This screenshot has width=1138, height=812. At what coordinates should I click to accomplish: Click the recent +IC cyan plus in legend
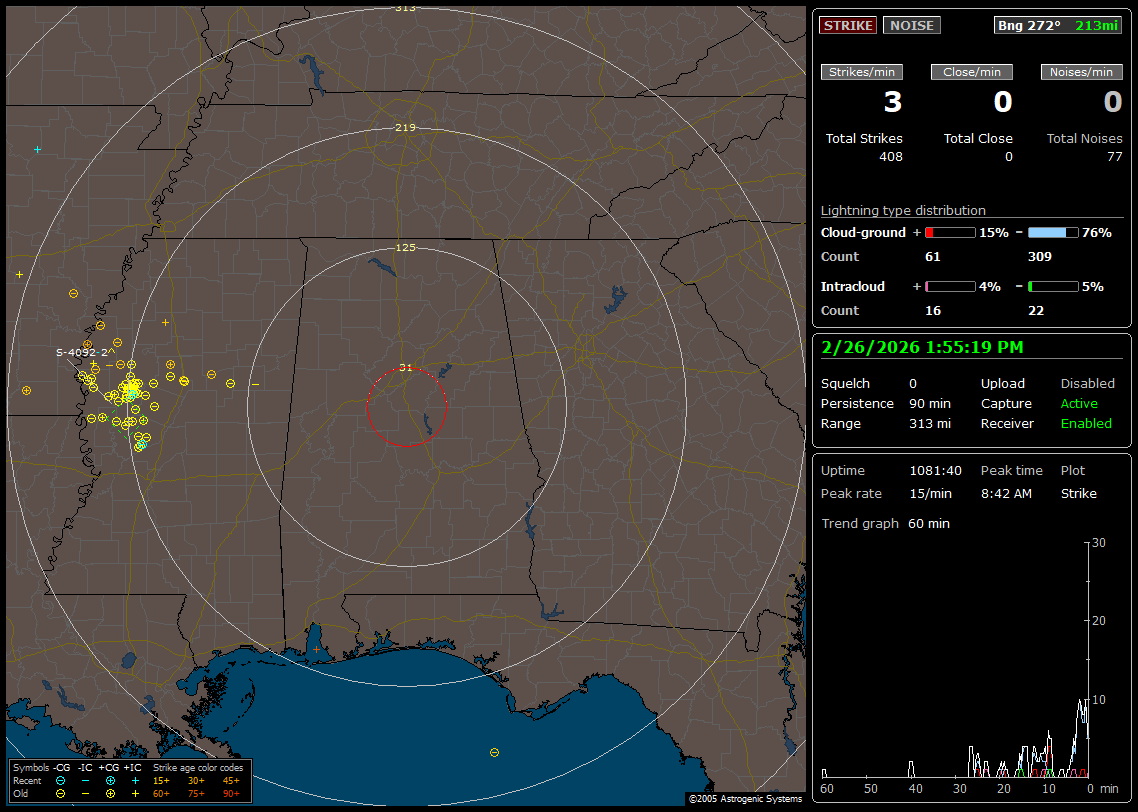(x=135, y=780)
